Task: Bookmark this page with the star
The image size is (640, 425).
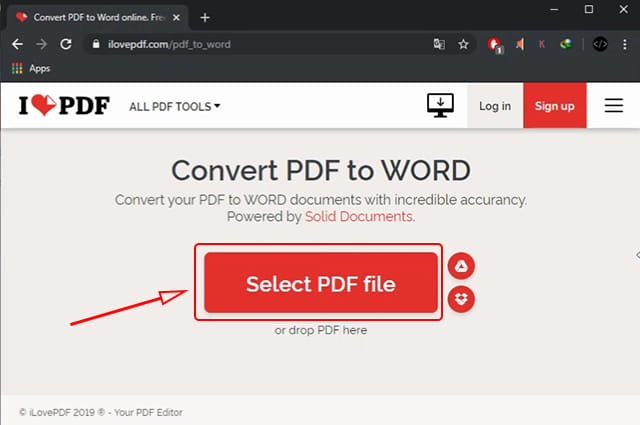Action: pos(463,44)
